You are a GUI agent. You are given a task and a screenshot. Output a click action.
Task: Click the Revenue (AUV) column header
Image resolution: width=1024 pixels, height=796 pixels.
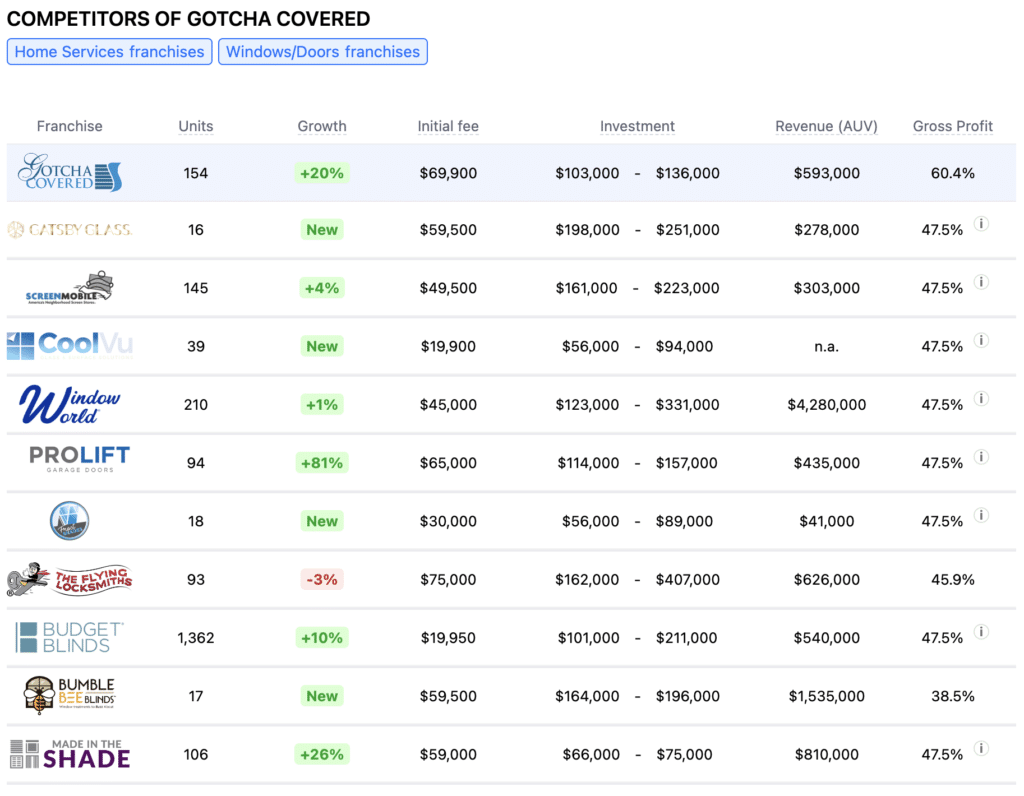click(826, 126)
